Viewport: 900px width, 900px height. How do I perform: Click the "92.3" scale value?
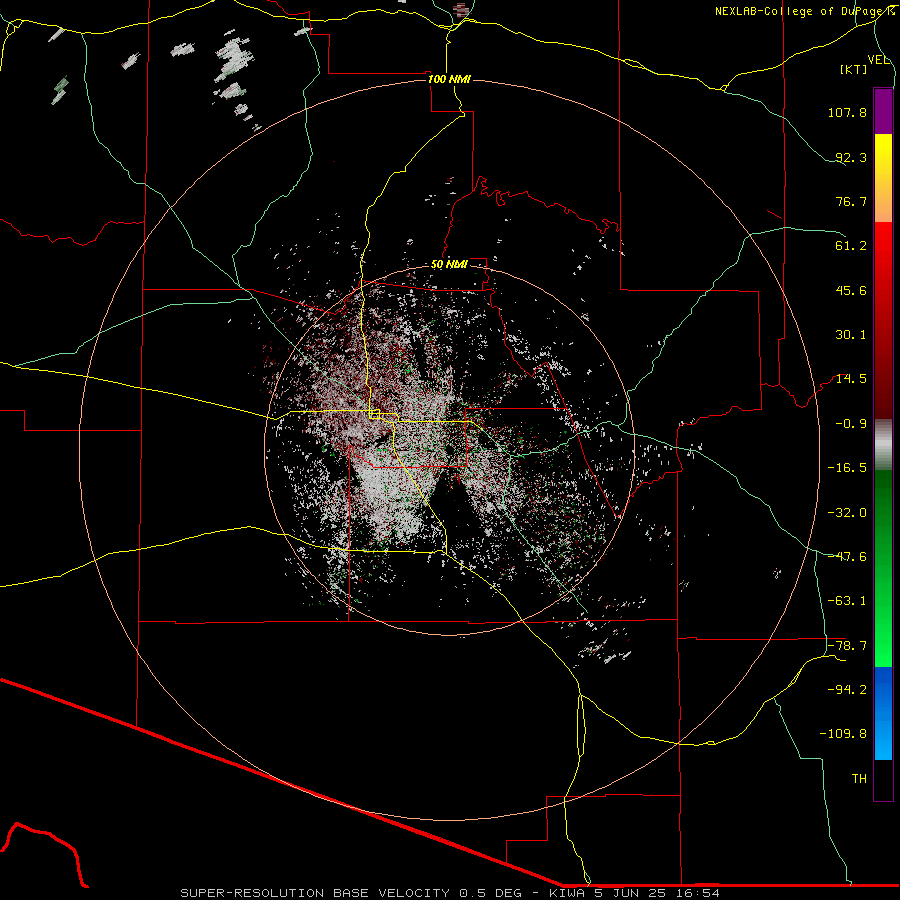pyautogui.click(x=851, y=157)
